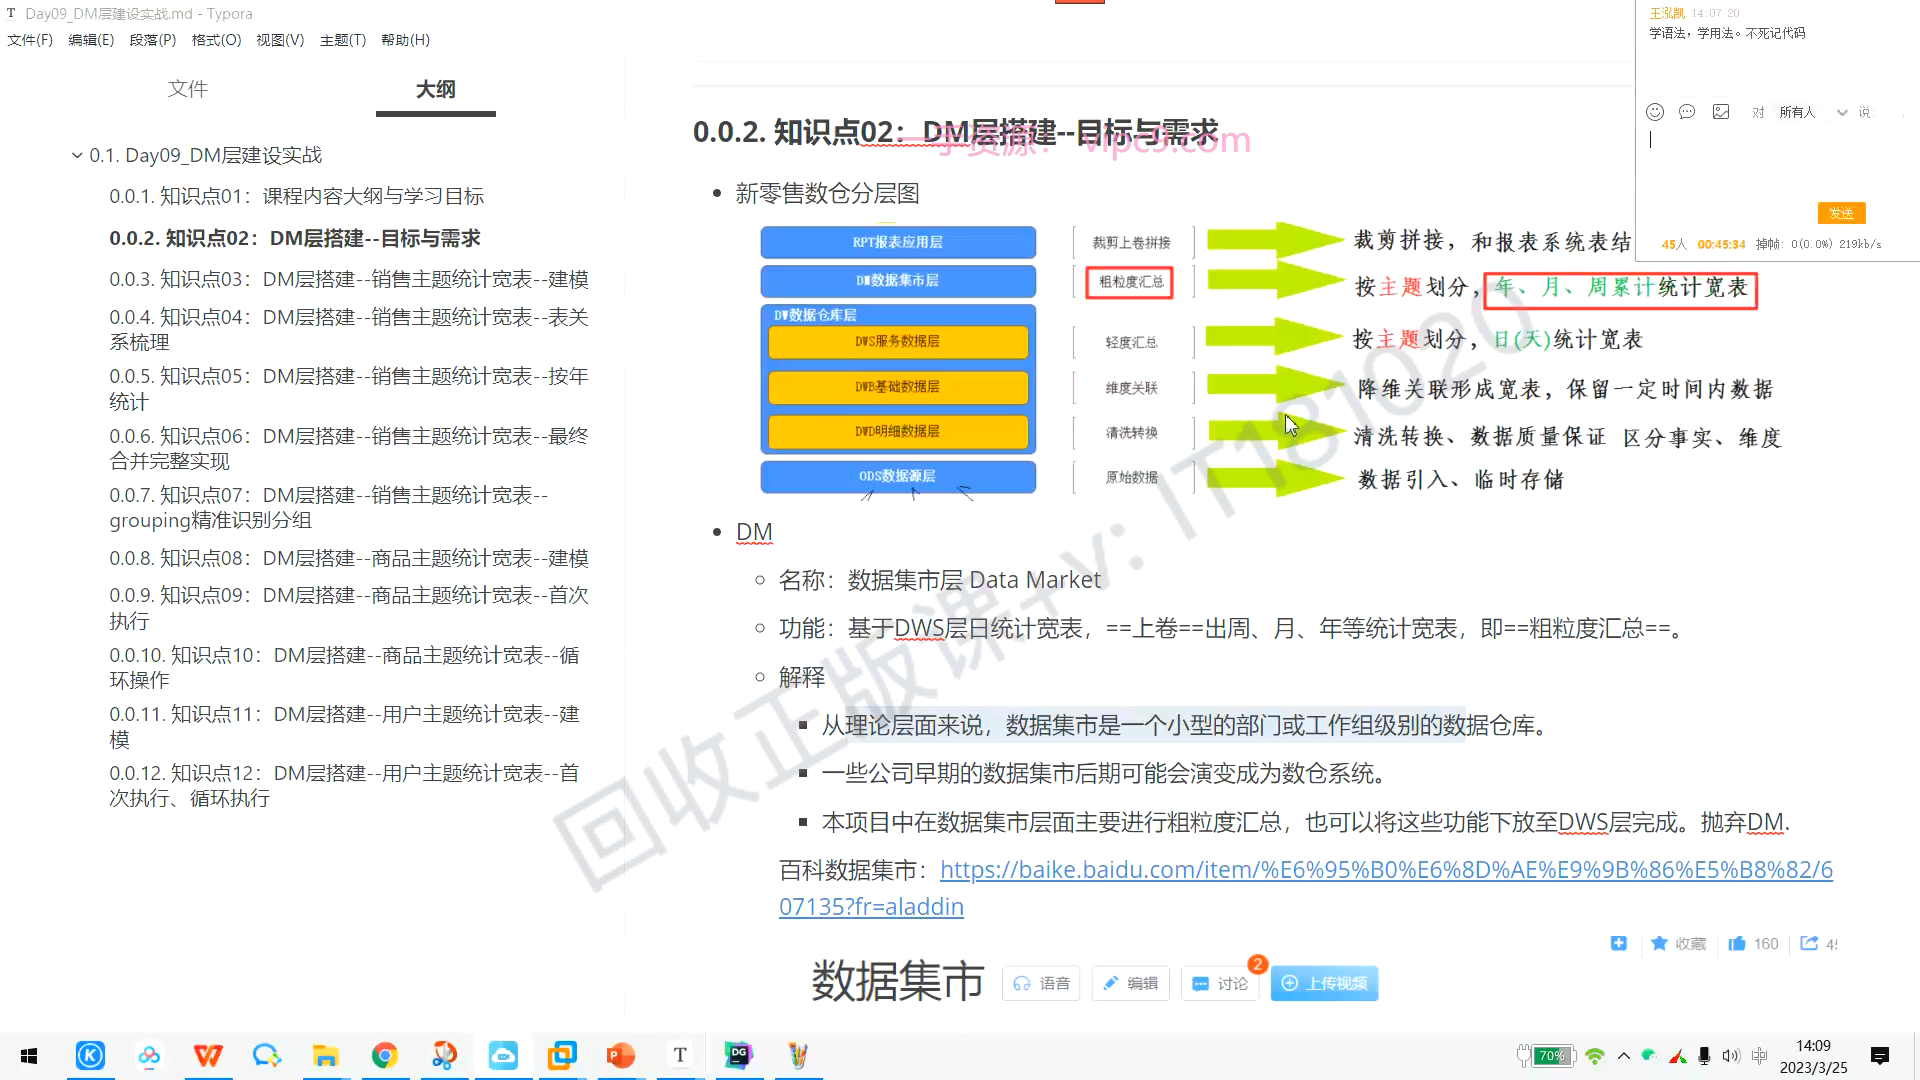Open DataGrip from the taskbar

tap(739, 1055)
